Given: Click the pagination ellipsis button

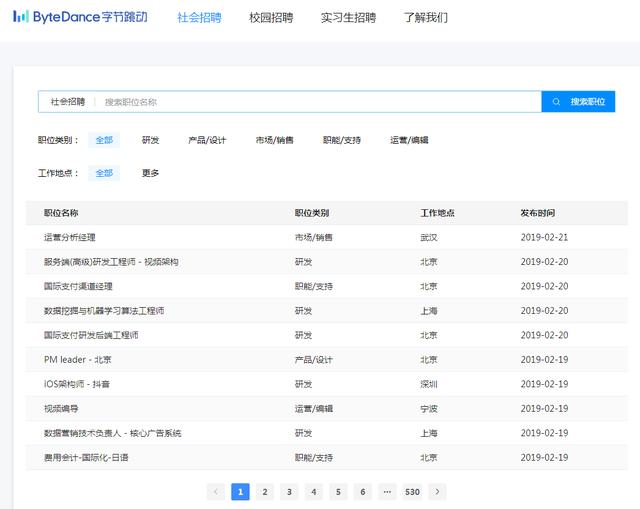Looking at the screenshot, I should tap(387, 491).
